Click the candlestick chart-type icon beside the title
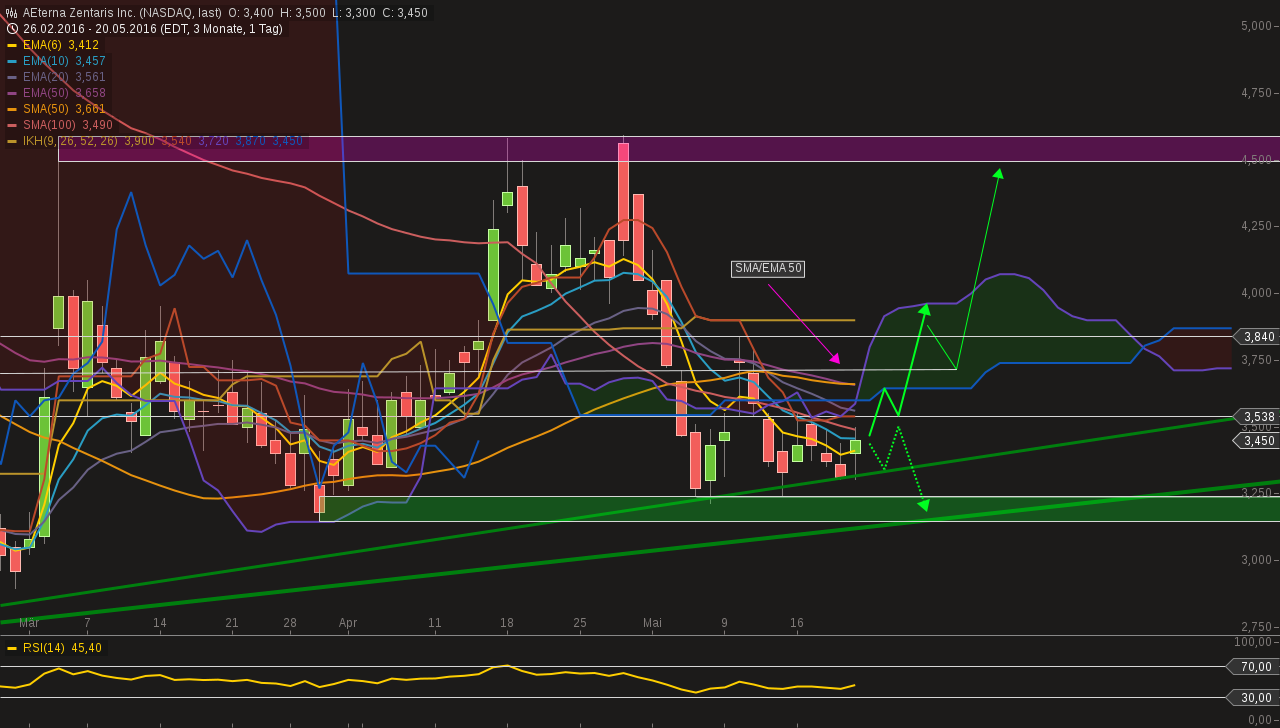The height and width of the screenshot is (728, 1280). 12,13
